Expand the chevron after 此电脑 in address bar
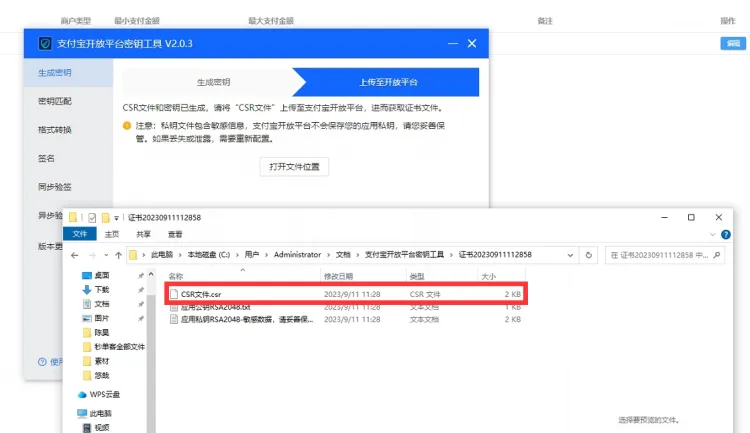This screenshot has height=433, width=750. tap(180, 255)
